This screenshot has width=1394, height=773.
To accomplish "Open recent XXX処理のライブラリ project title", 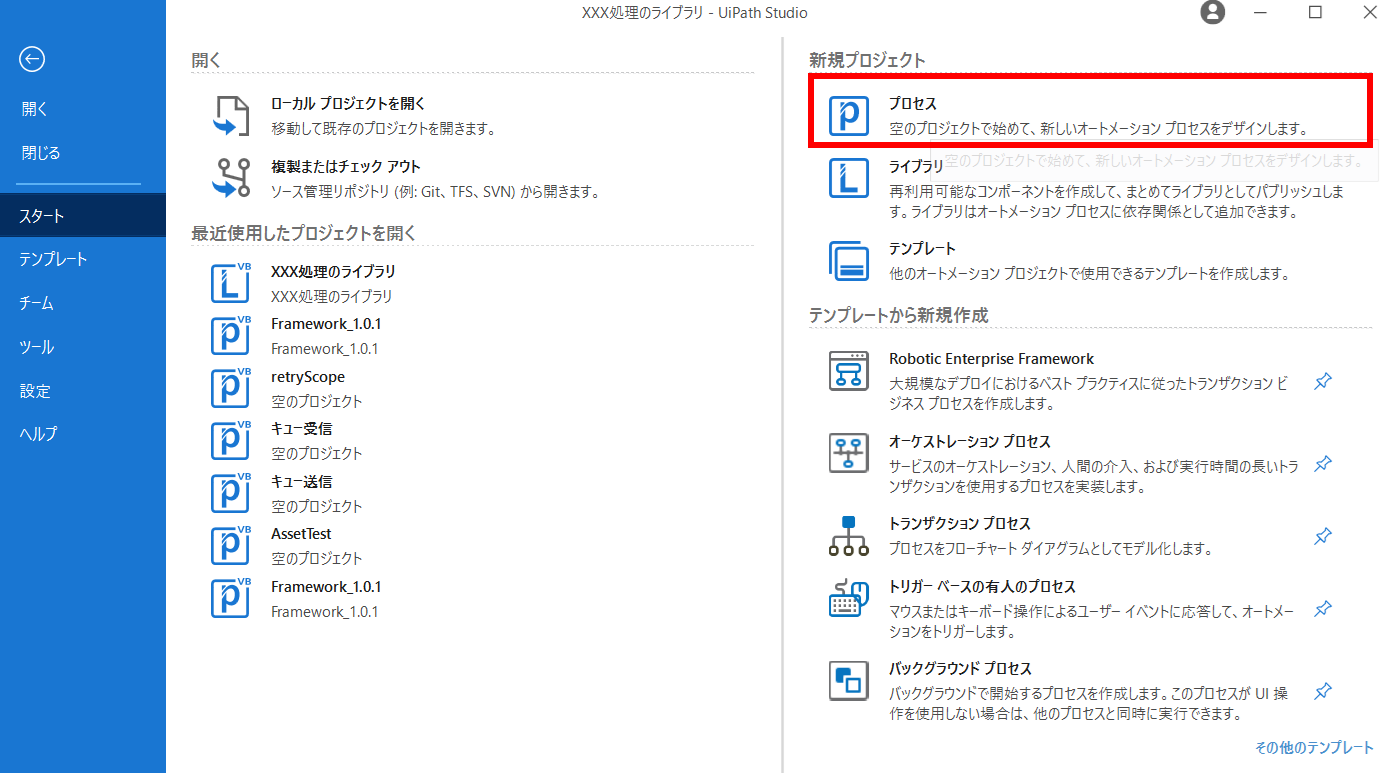I will [x=333, y=271].
